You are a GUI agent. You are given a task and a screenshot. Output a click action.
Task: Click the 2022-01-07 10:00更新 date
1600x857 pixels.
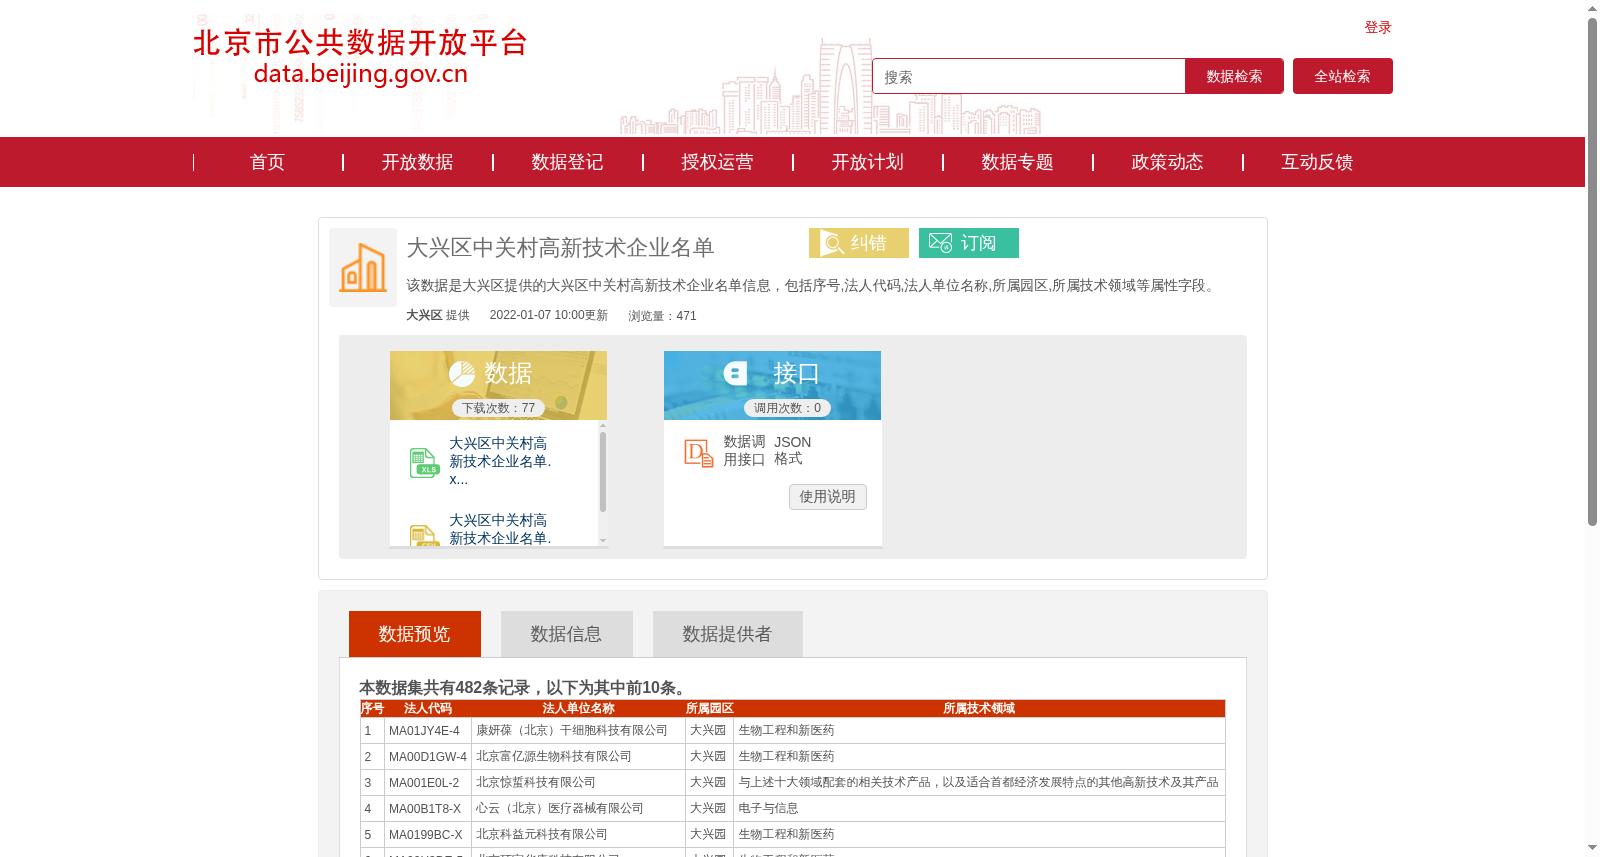point(549,315)
